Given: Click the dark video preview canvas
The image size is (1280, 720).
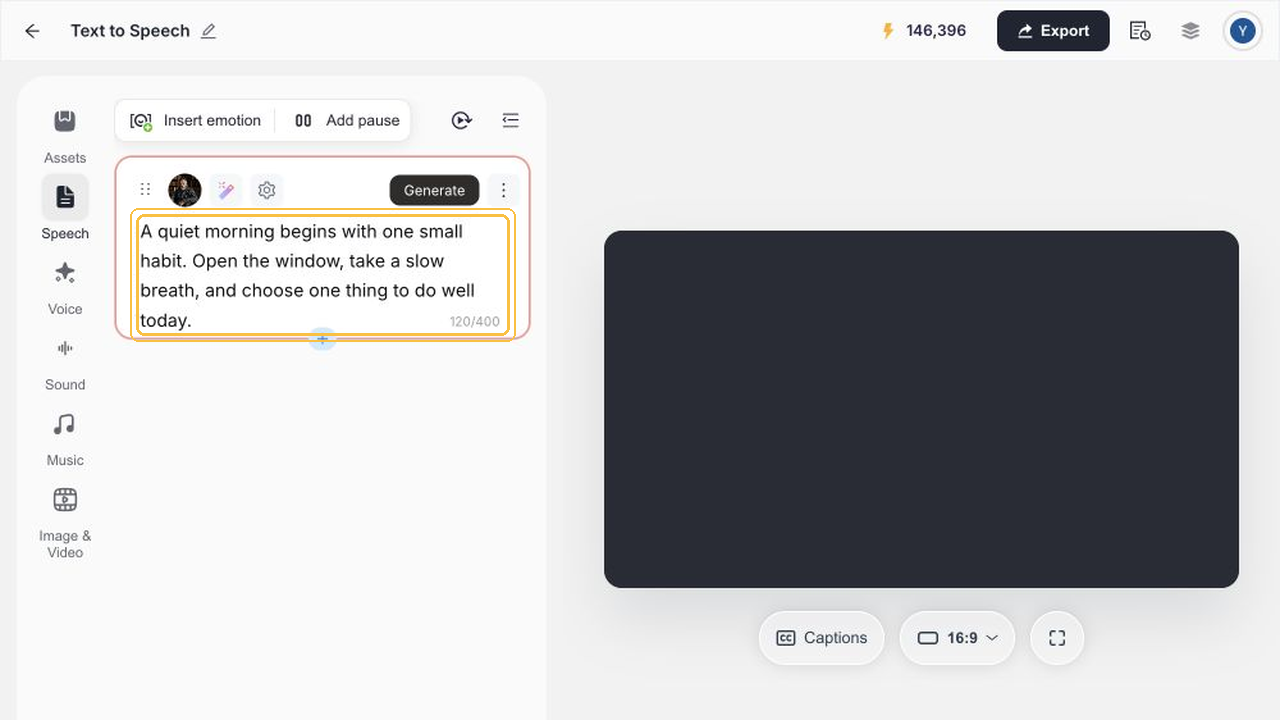Looking at the screenshot, I should [921, 409].
